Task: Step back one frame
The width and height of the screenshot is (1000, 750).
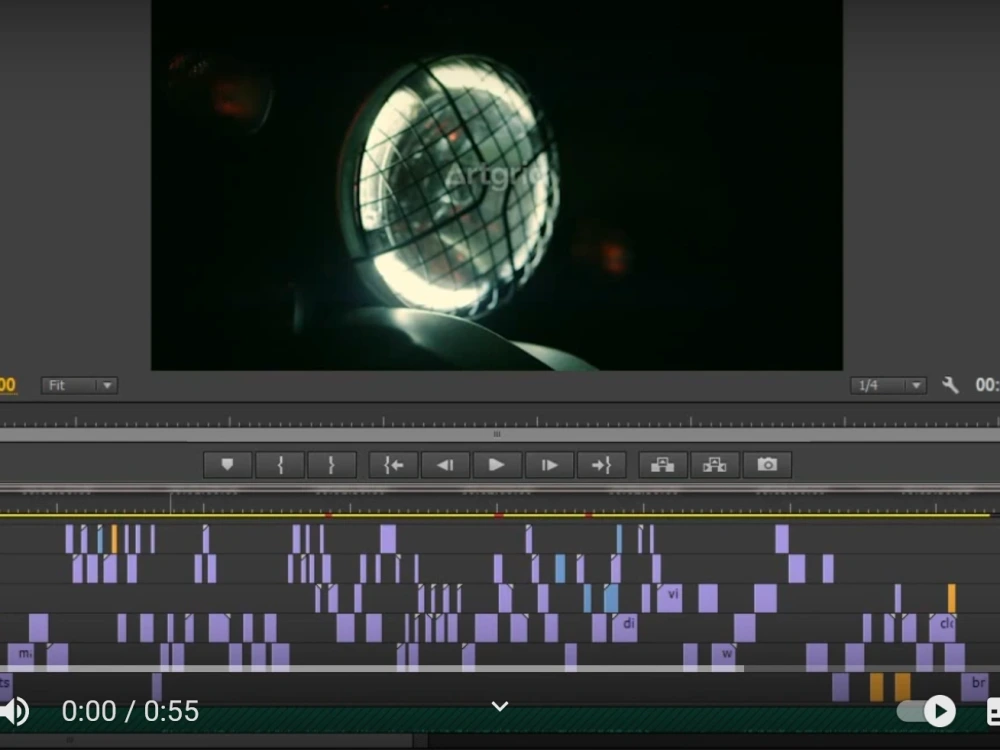Action: pos(445,465)
